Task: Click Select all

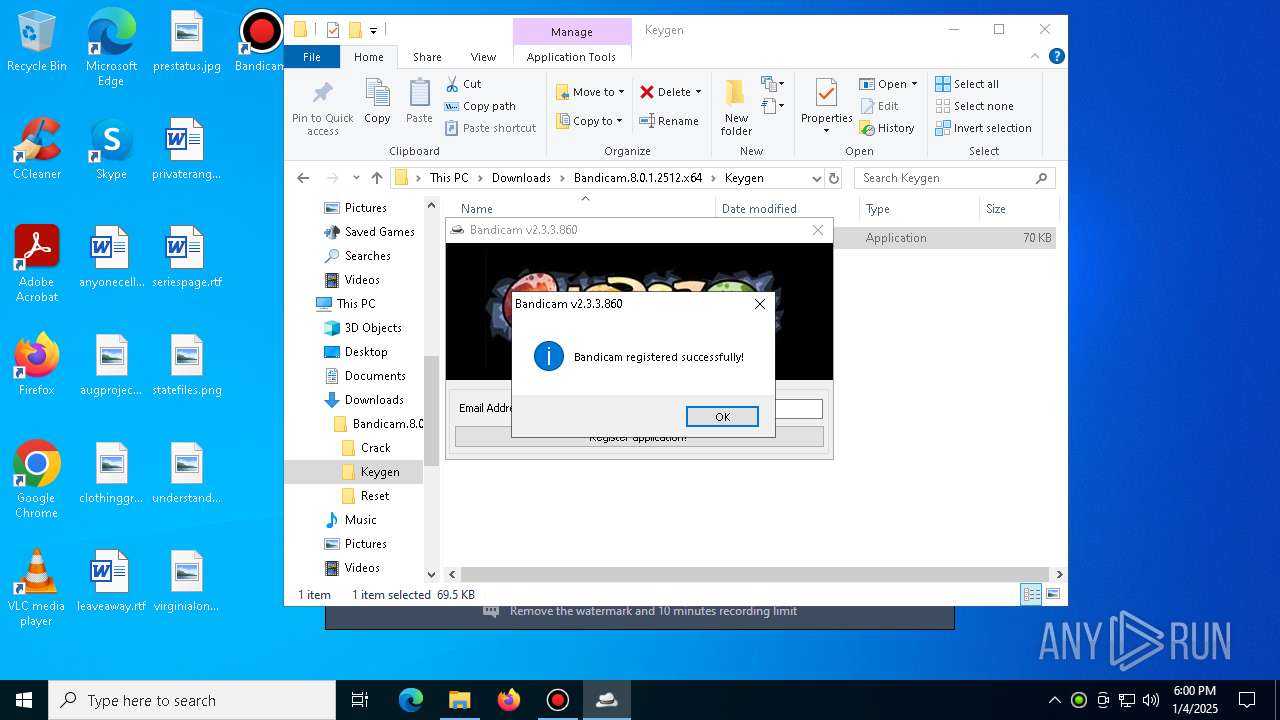Action: [967, 84]
